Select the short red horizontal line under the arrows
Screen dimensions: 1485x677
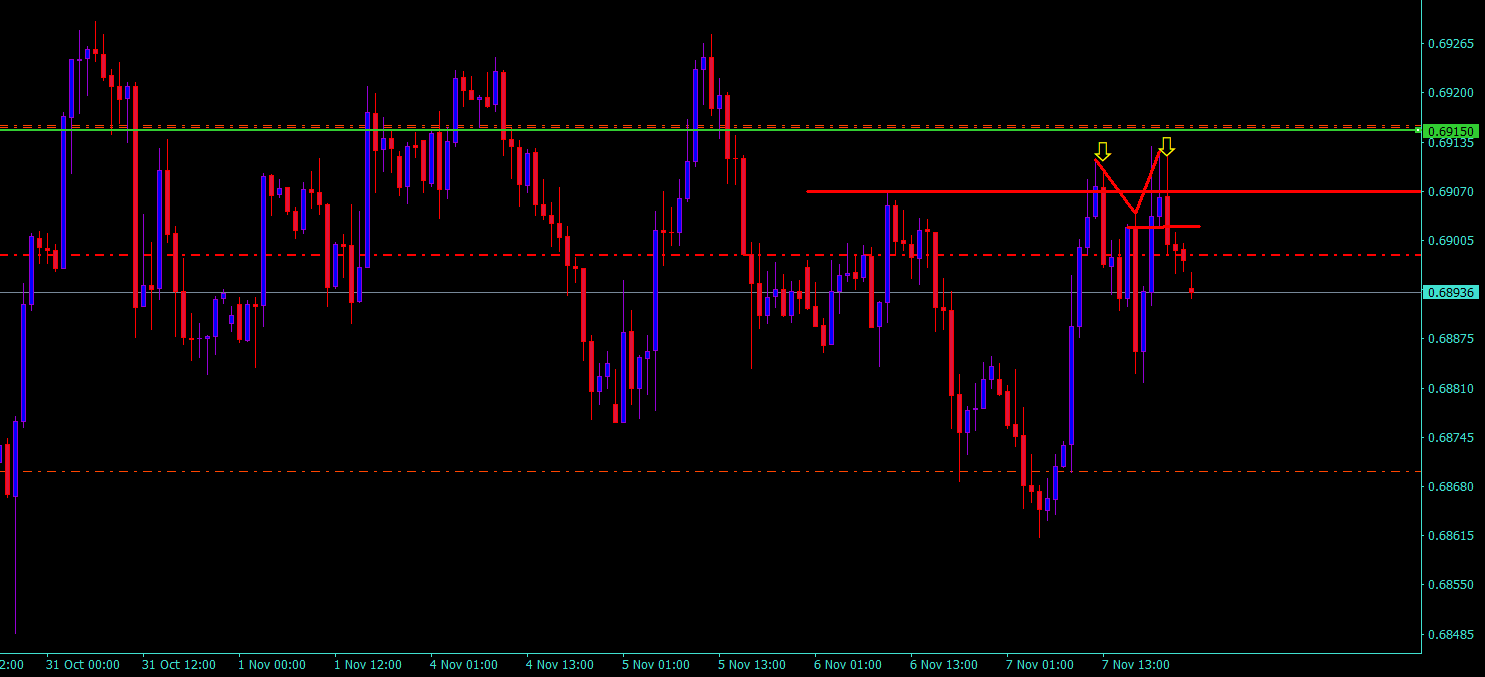tap(1163, 227)
